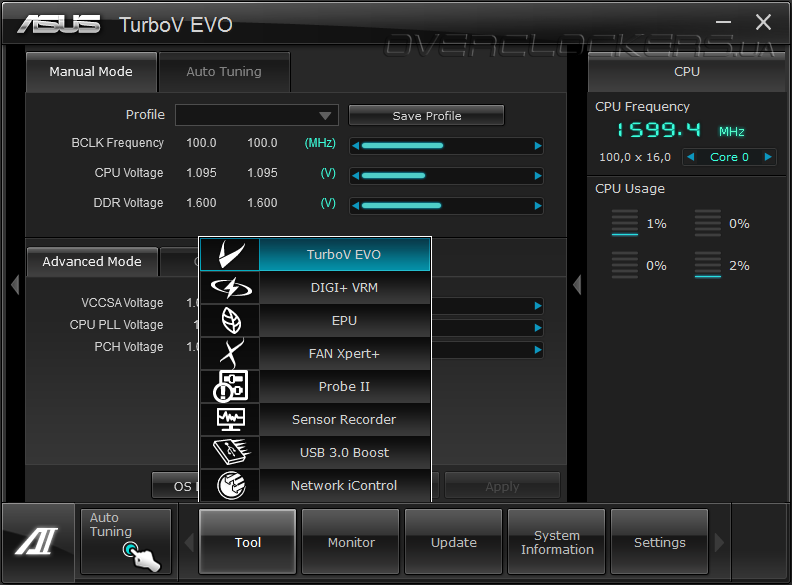Switch to Manual Mode tab
Image resolution: width=792 pixels, height=585 pixels.
[91, 72]
